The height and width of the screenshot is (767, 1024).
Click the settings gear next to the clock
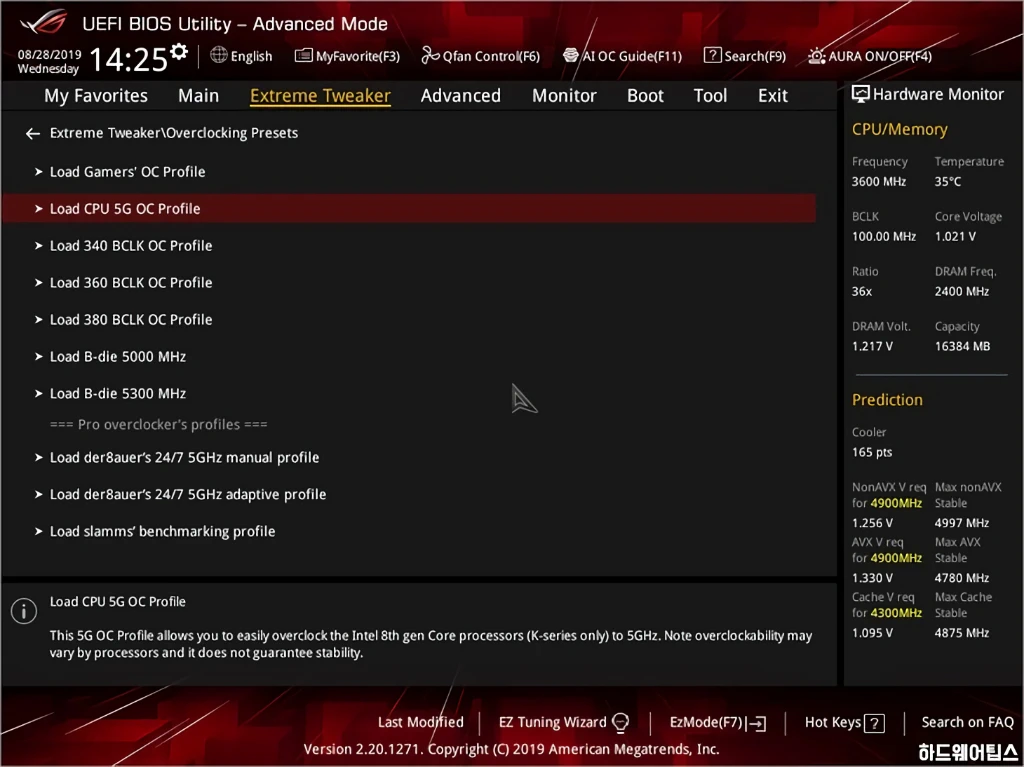pos(178,51)
